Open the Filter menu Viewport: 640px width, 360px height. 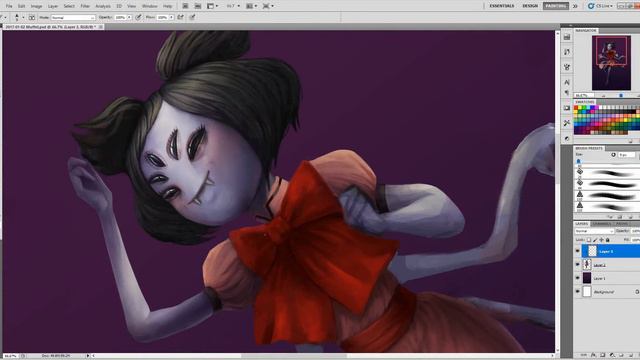click(85, 6)
